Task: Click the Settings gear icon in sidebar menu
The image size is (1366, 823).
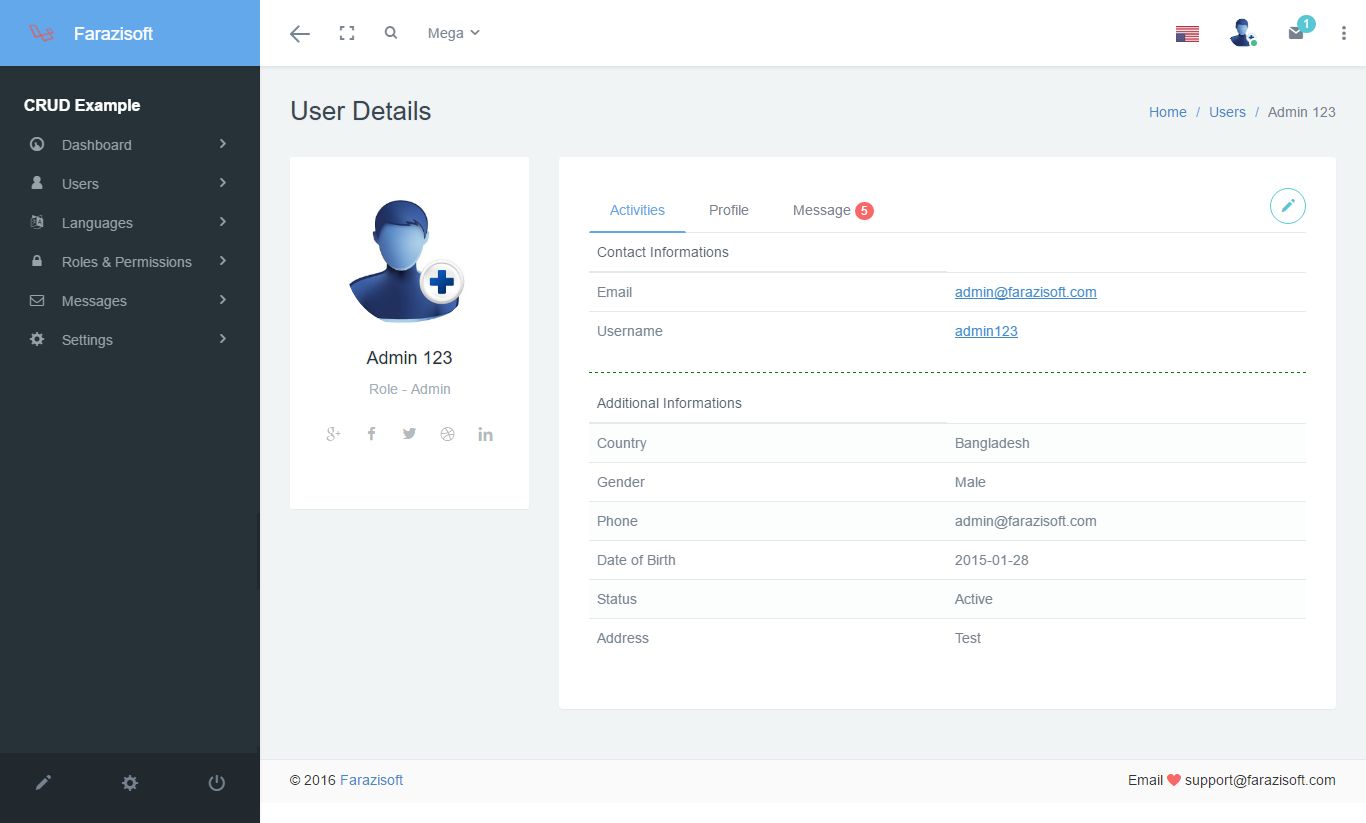Action: [37, 339]
